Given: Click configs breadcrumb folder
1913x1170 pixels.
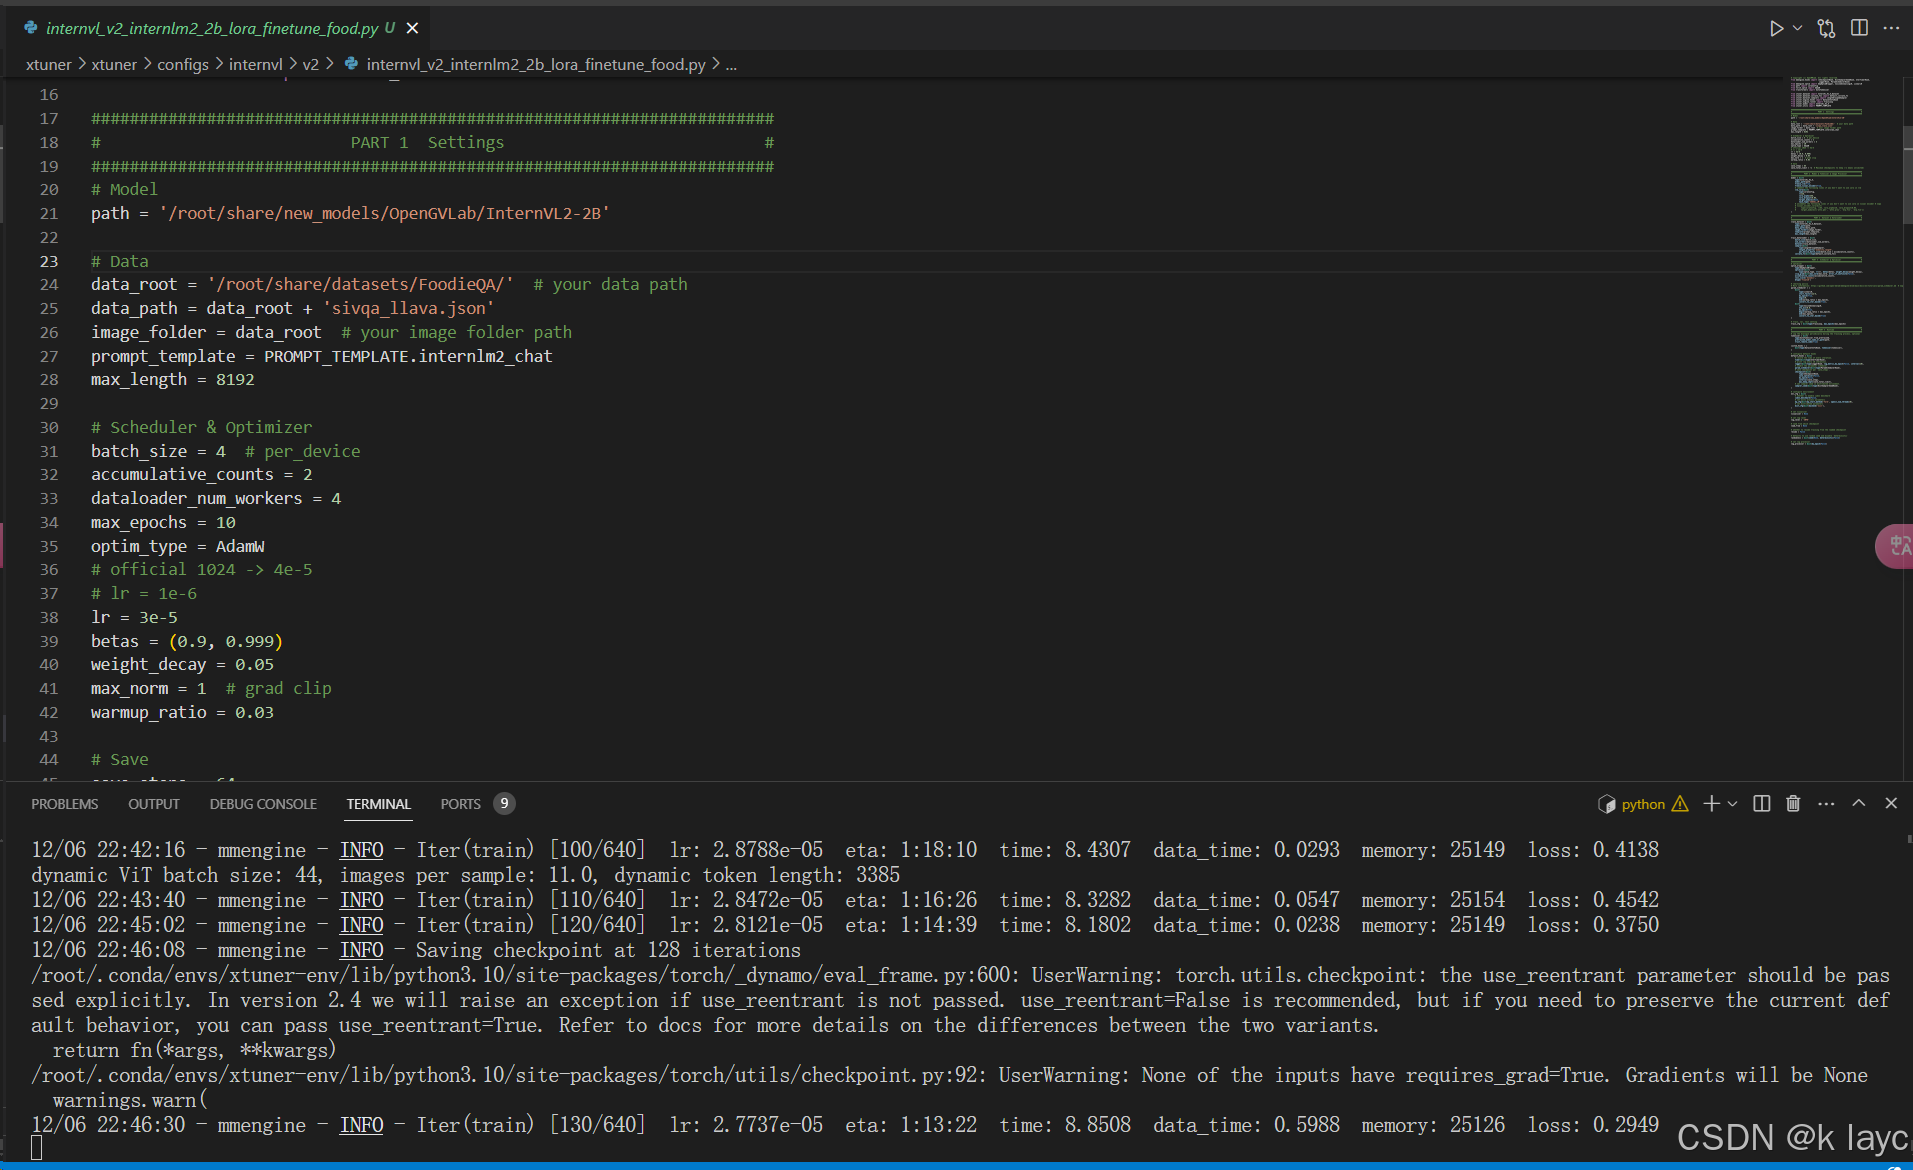Looking at the screenshot, I should [x=183, y=64].
